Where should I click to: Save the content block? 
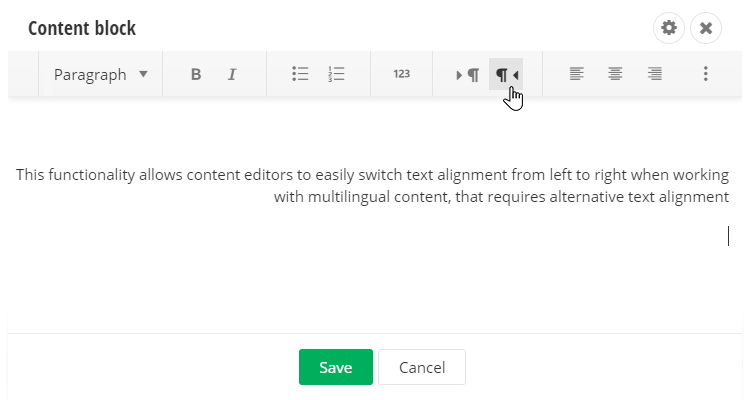(336, 367)
